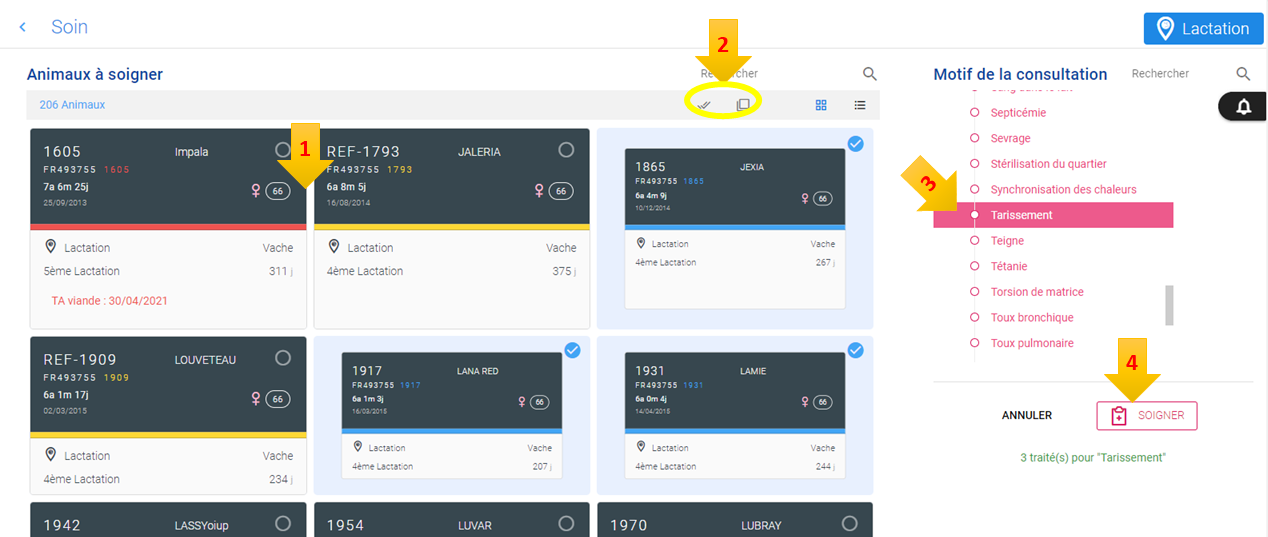Click the location pin on 1865 card
This screenshot has height=537, width=1268.
tap(641, 243)
